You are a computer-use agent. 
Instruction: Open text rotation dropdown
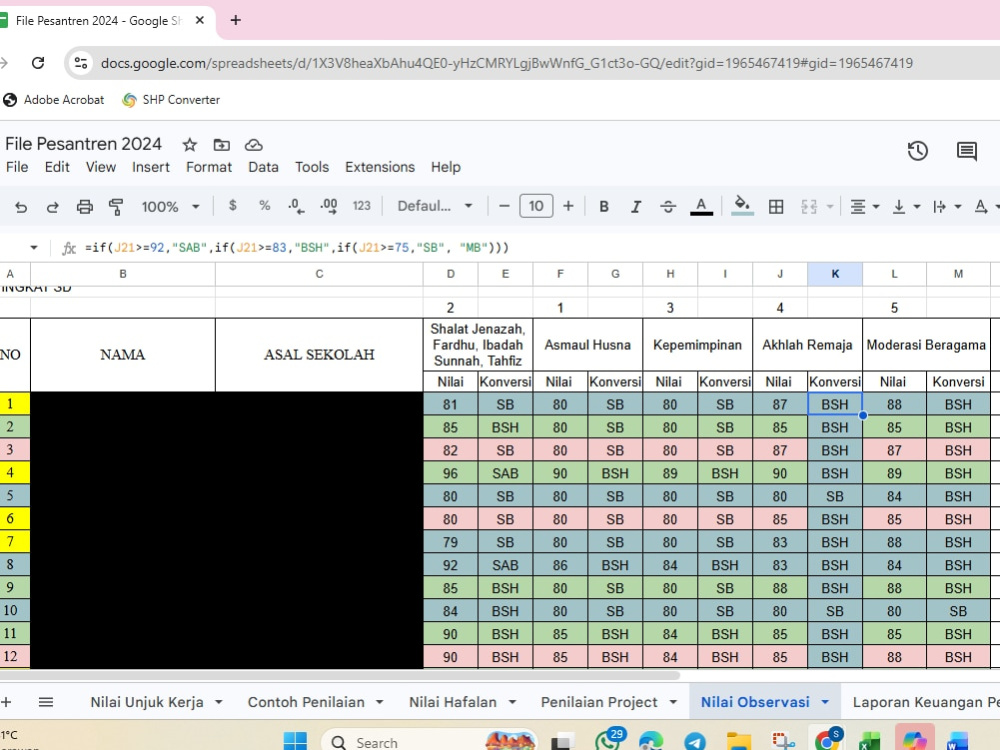[x=987, y=207]
